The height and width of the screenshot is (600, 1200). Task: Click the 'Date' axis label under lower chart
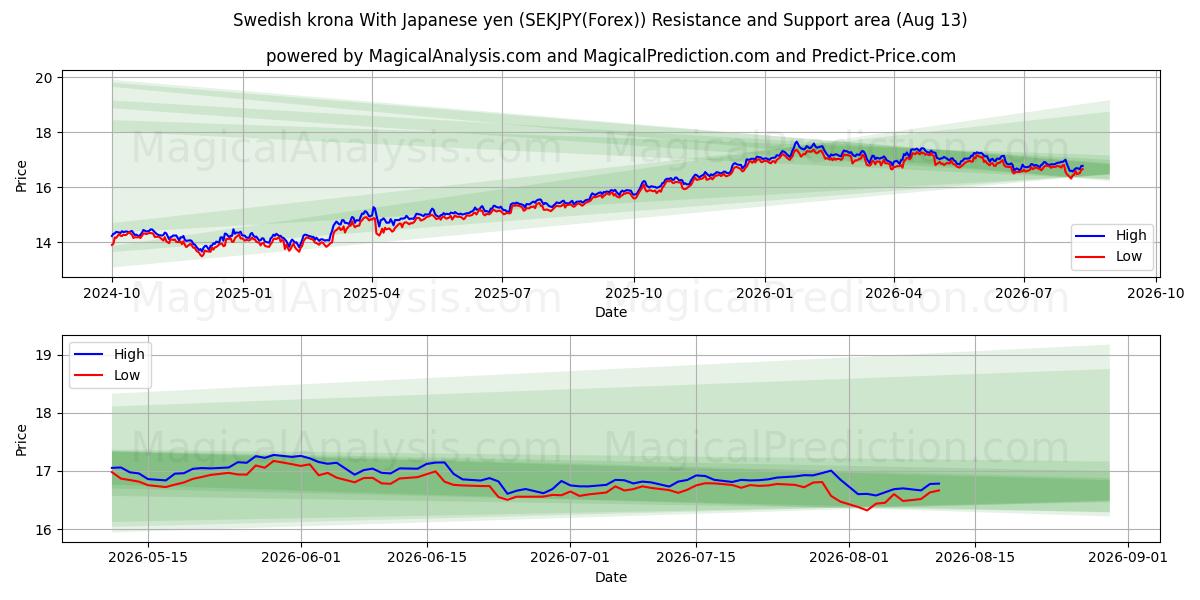coord(611,577)
